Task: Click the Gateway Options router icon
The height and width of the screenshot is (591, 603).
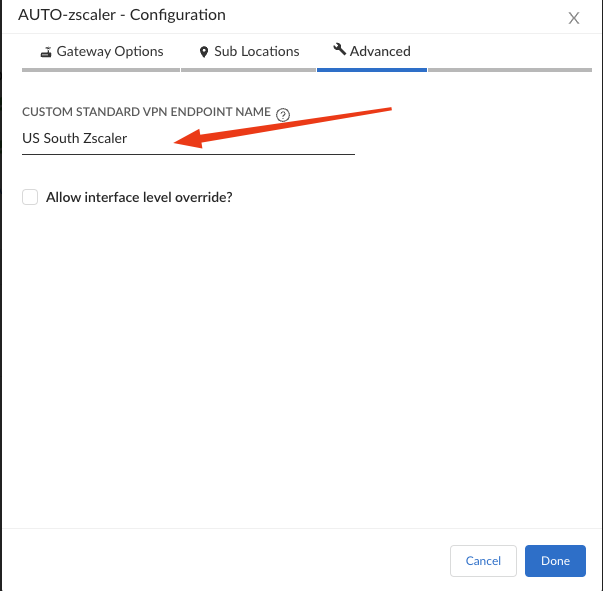Action: [46, 52]
